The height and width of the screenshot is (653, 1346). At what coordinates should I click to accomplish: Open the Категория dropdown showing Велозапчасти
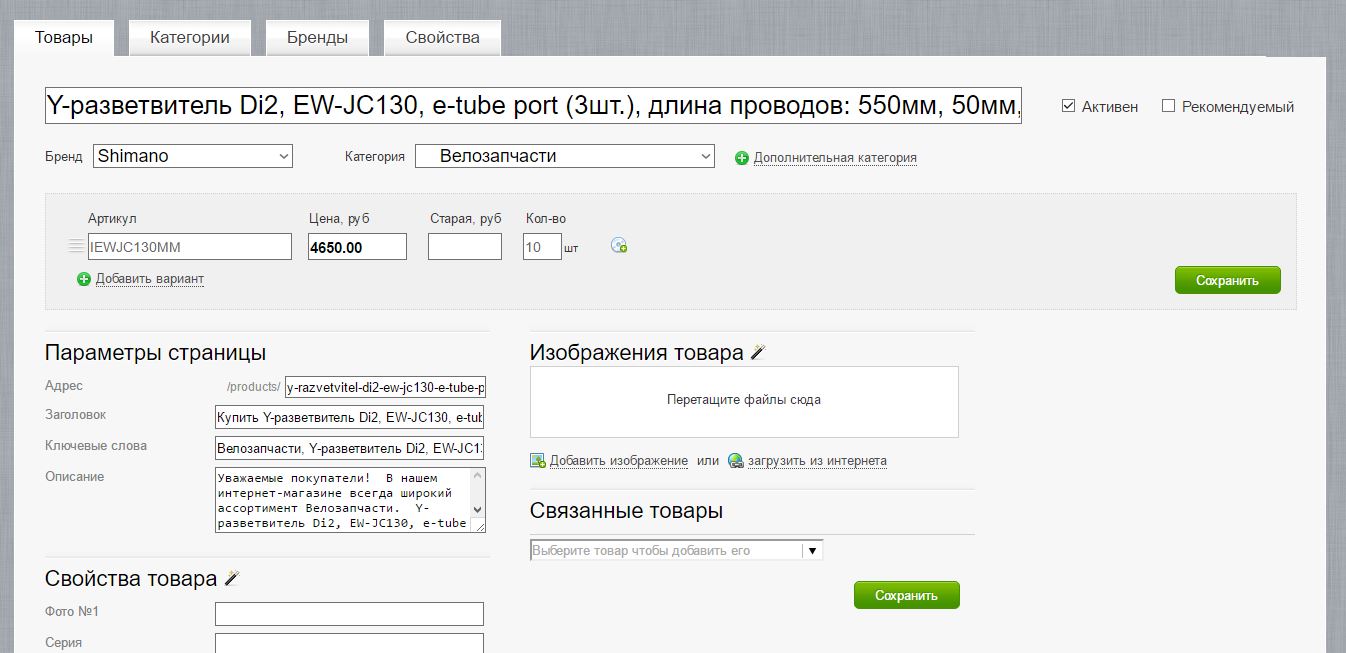[x=564, y=156]
